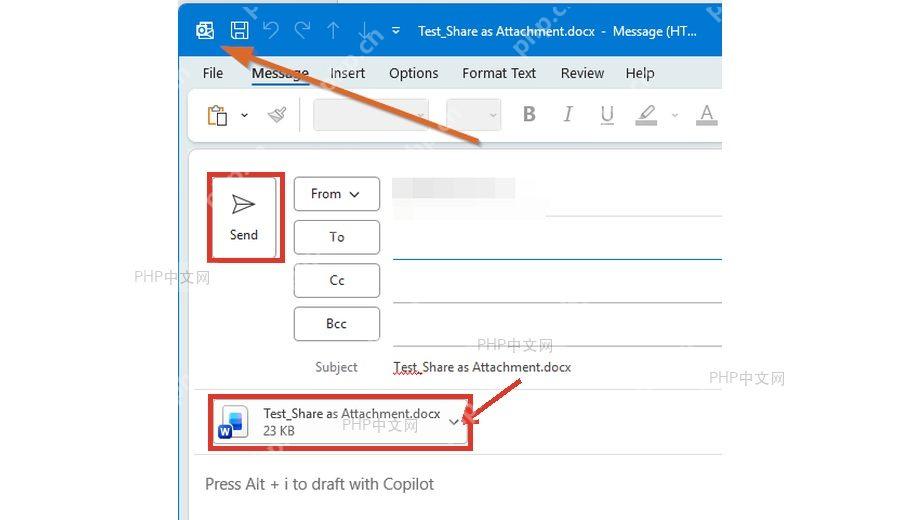Open the Help tab
Viewport: 900px width, 520px height.
coord(639,73)
